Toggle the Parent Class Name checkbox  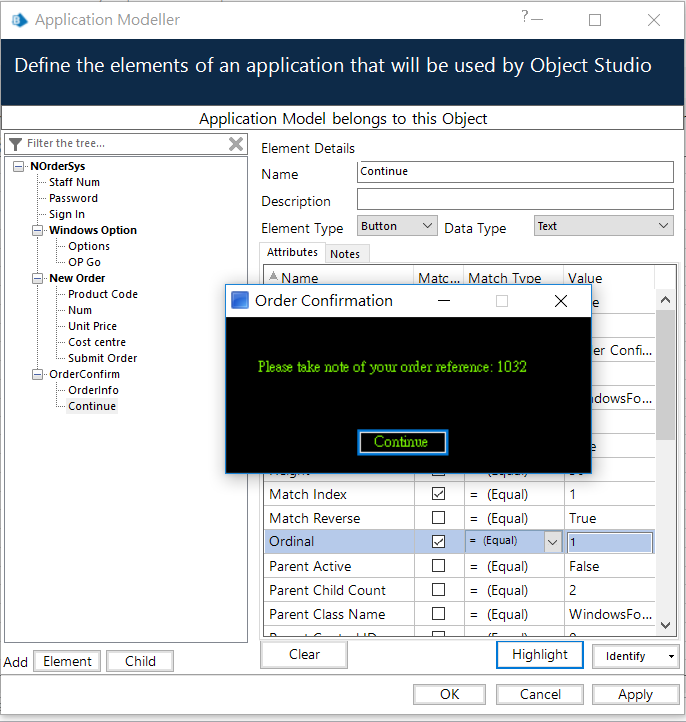[x=438, y=613]
